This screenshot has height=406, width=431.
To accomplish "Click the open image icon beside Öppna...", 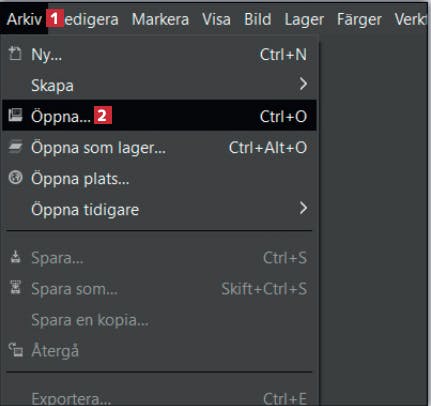I will 15,115.
